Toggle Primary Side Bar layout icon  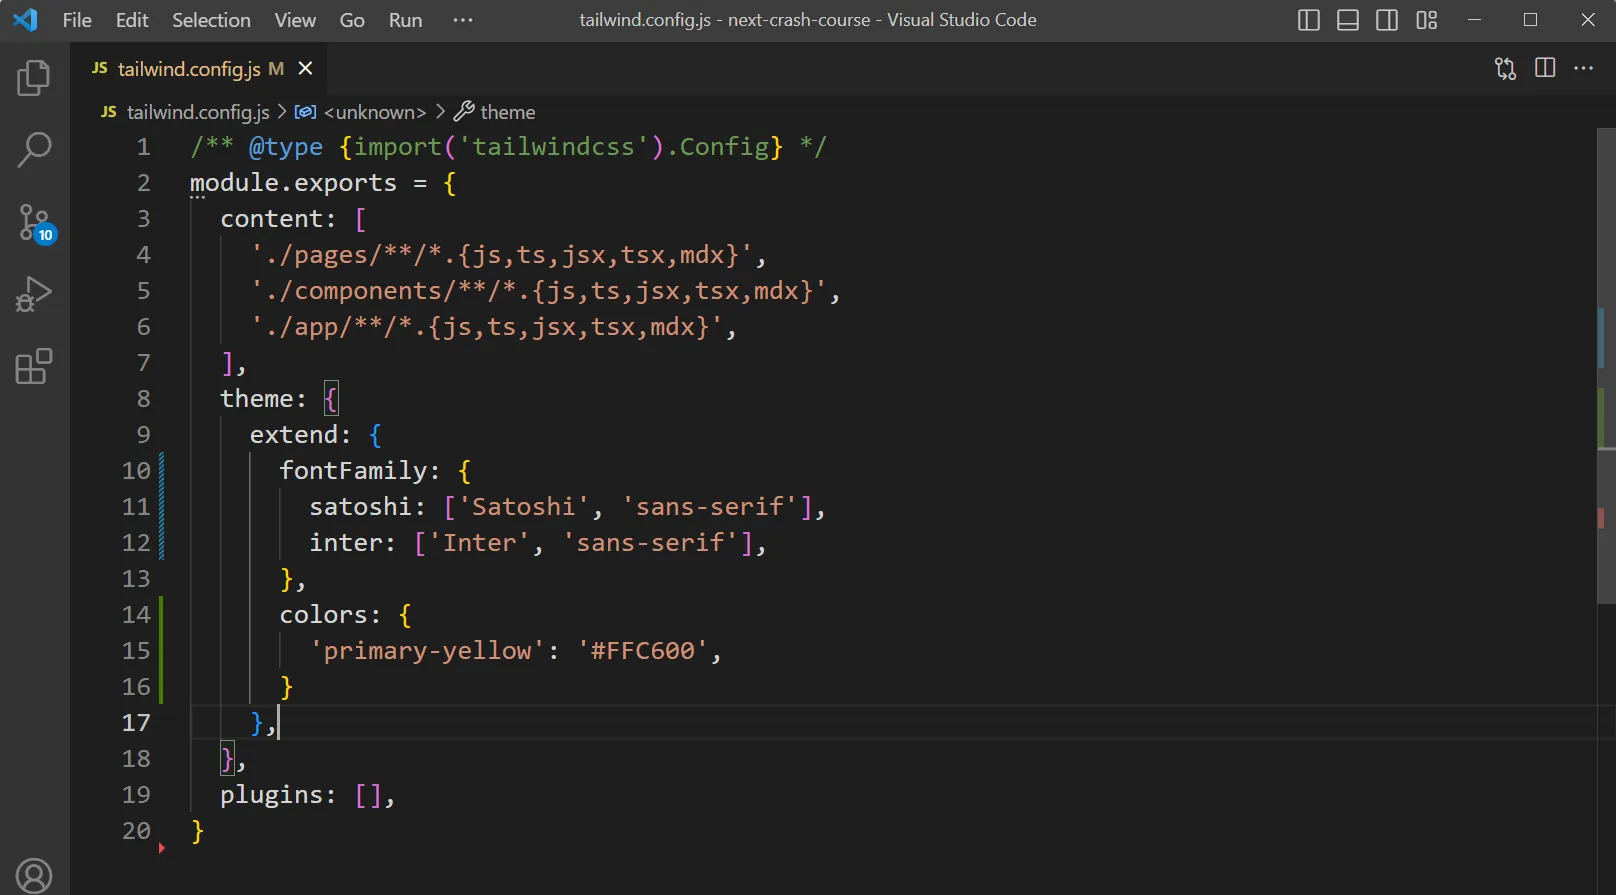(1308, 20)
